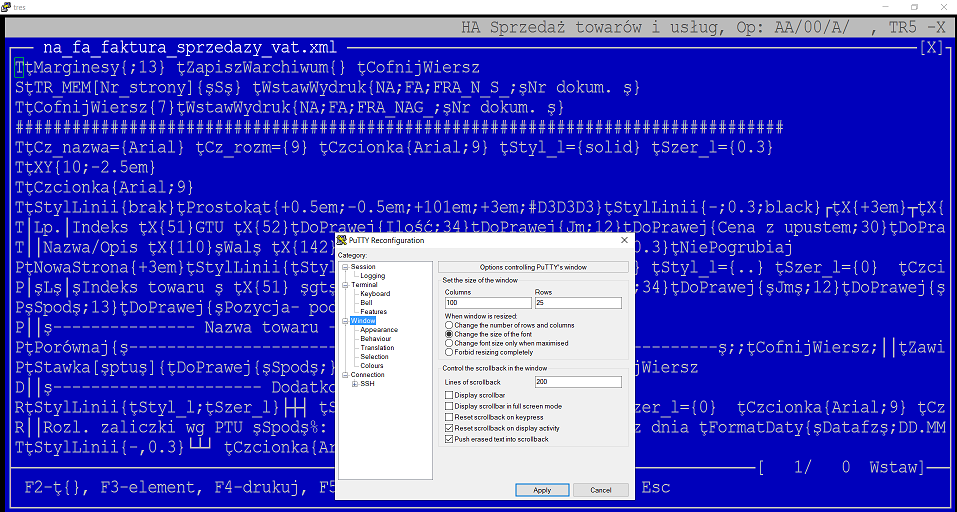This screenshot has height=512, width=957.
Task: Select Connection in the category tree
Action: click(x=367, y=375)
